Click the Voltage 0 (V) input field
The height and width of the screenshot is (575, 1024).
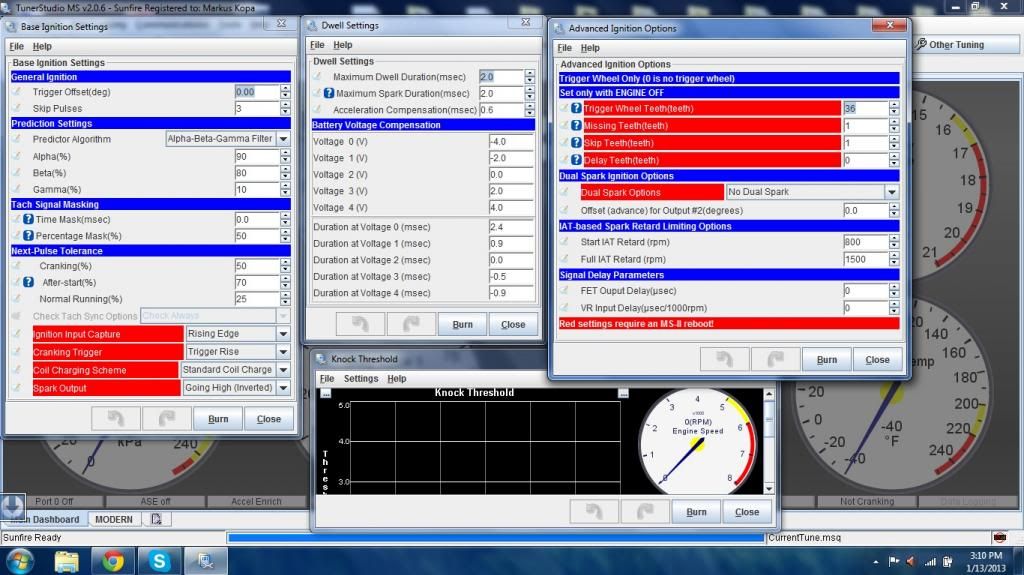point(511,142)
